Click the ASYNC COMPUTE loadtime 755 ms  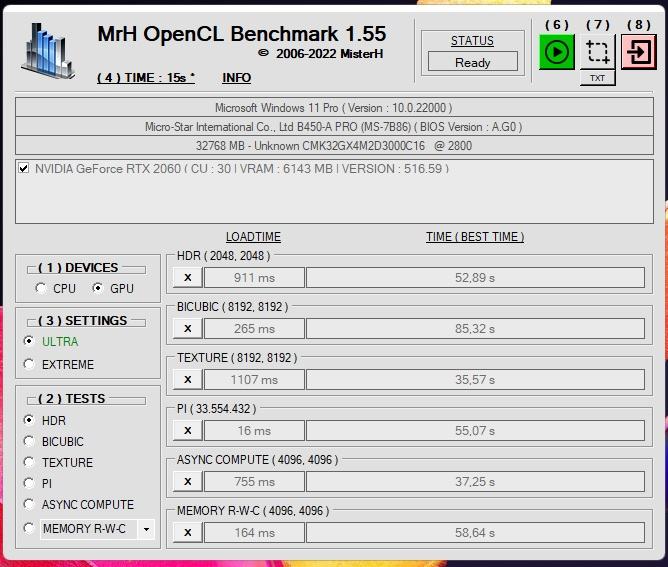pos(254,481)
